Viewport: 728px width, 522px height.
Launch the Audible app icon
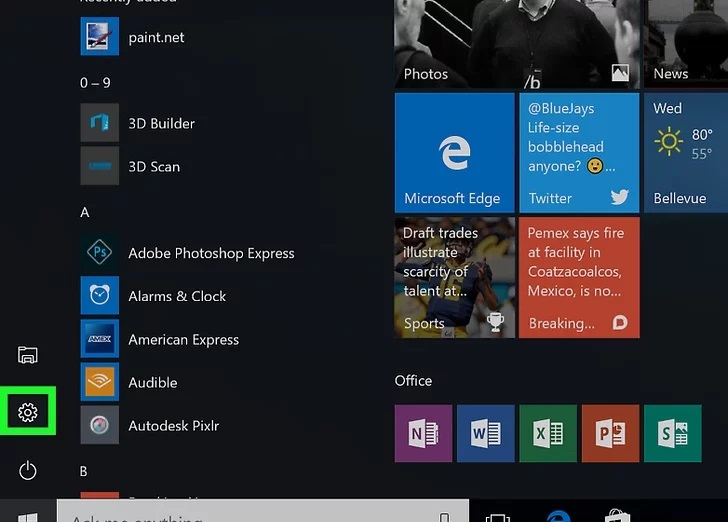pyautogui.click(x=99, y=382)
